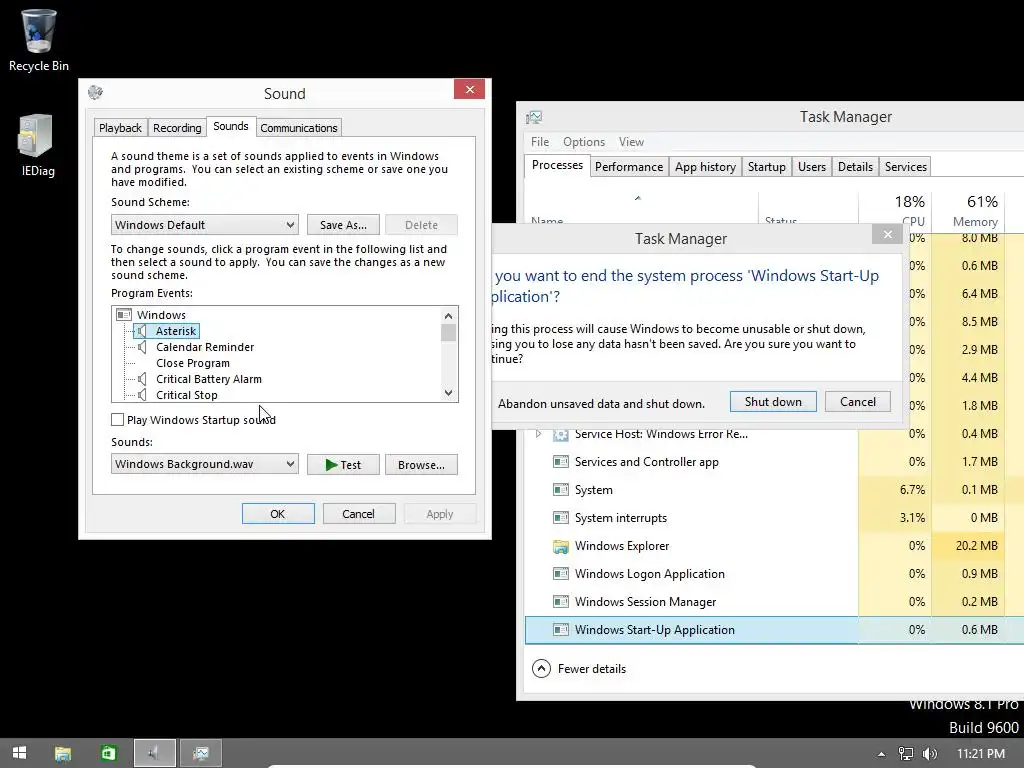Show hidden icons in the system tray
The width and height of the screenshot is (1024, 768).
[x=881, y=754]
